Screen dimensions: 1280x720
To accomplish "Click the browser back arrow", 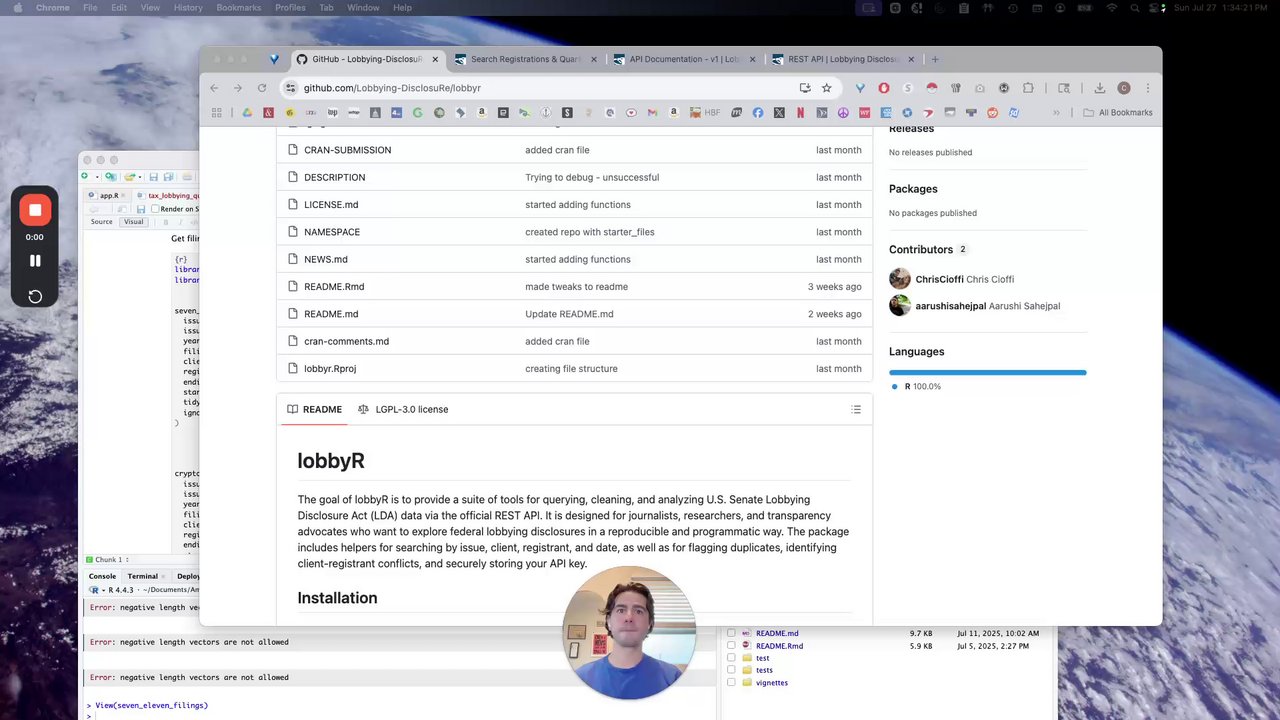I will tap(214, 88).
